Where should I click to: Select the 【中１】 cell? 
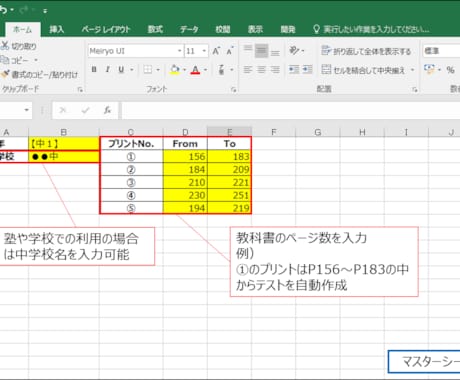point(64,144)
